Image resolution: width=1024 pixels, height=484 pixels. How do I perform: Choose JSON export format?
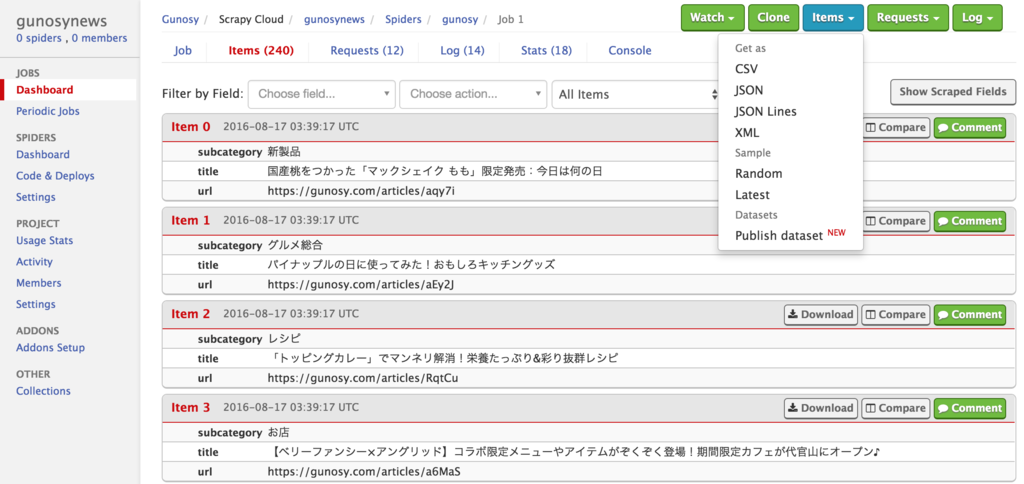pyautogui.click(x=748, y=90)
